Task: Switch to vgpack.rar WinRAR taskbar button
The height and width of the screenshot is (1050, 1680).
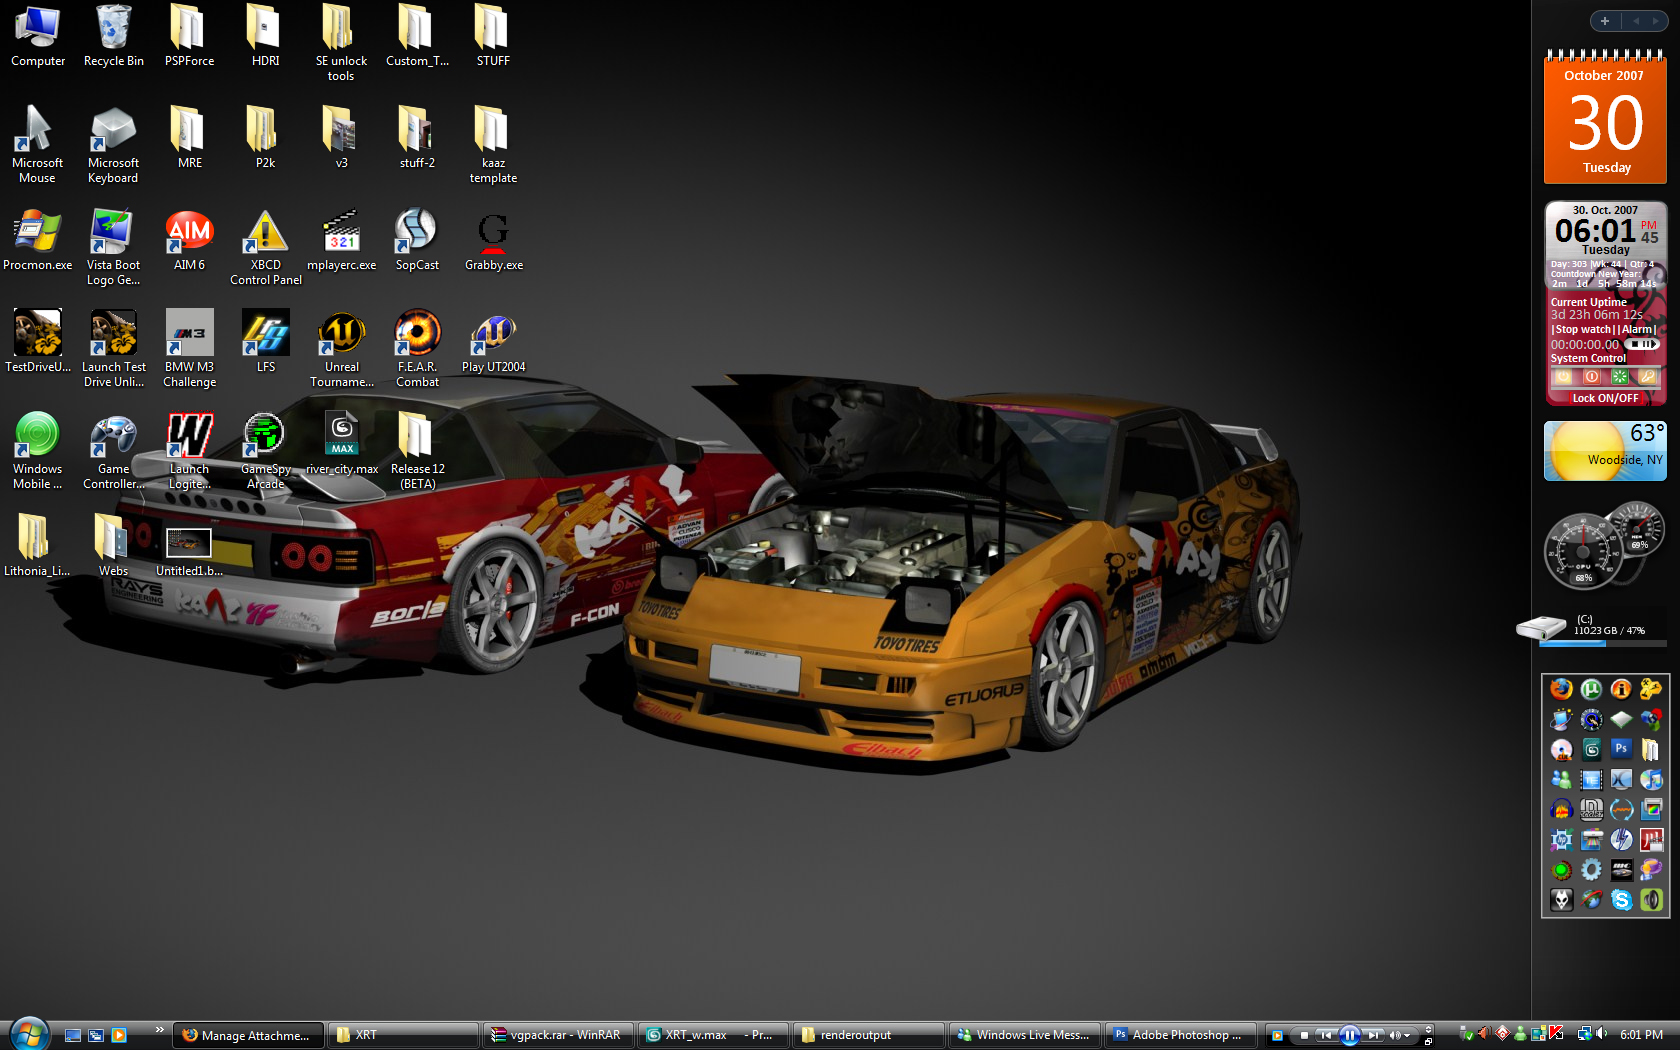Action: point(558,1035)
